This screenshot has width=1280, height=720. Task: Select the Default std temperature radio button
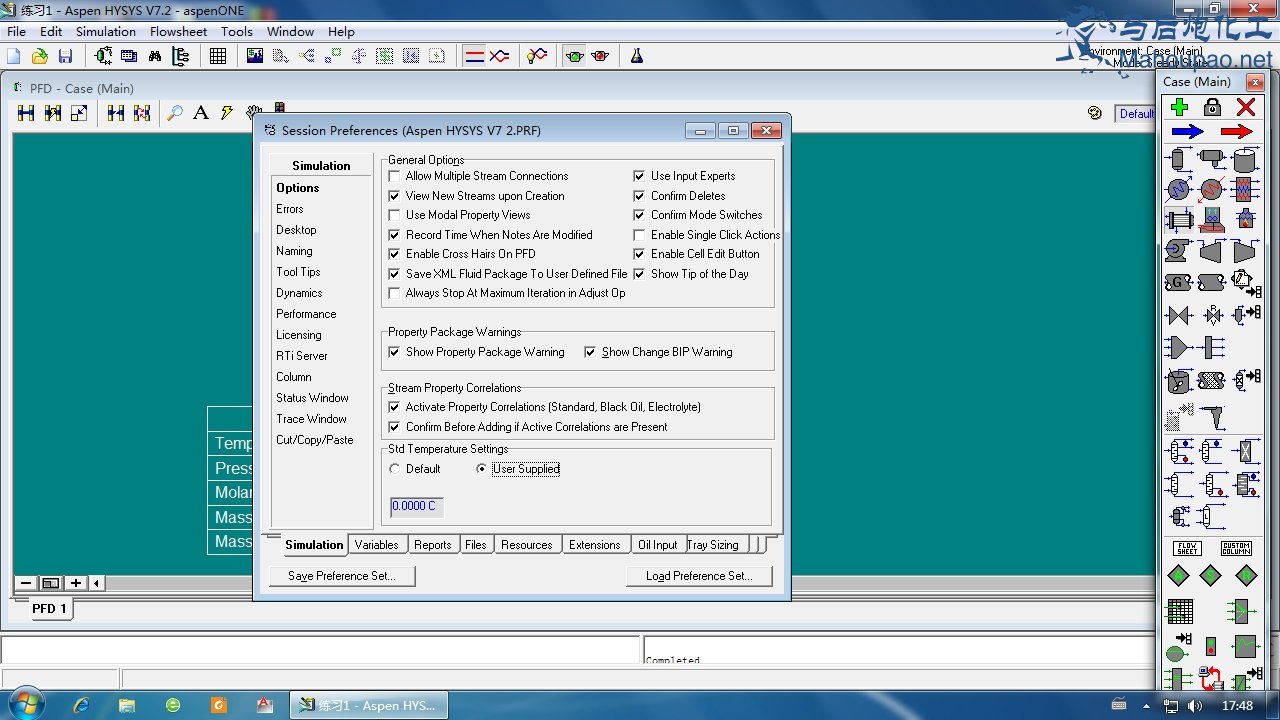coord(395,469)
